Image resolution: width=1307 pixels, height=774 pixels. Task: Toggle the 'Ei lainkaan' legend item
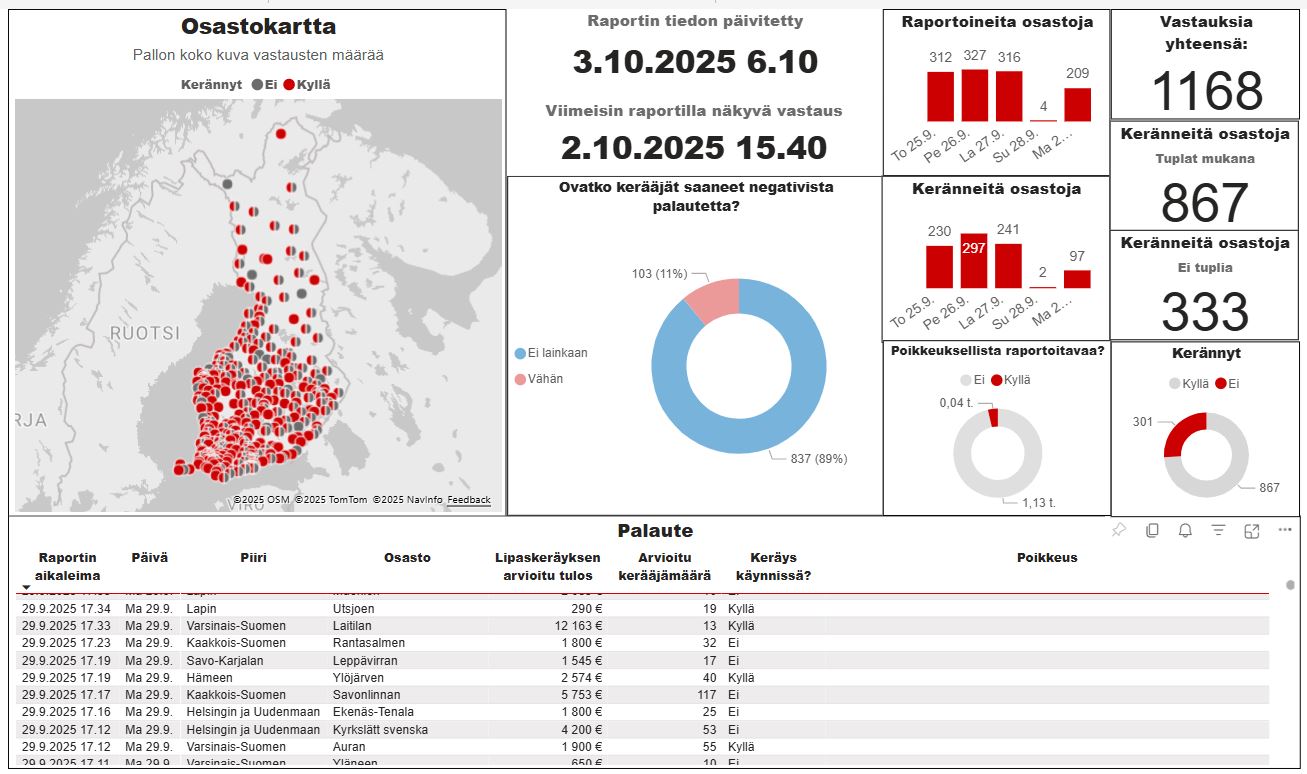tap(520, 353)
